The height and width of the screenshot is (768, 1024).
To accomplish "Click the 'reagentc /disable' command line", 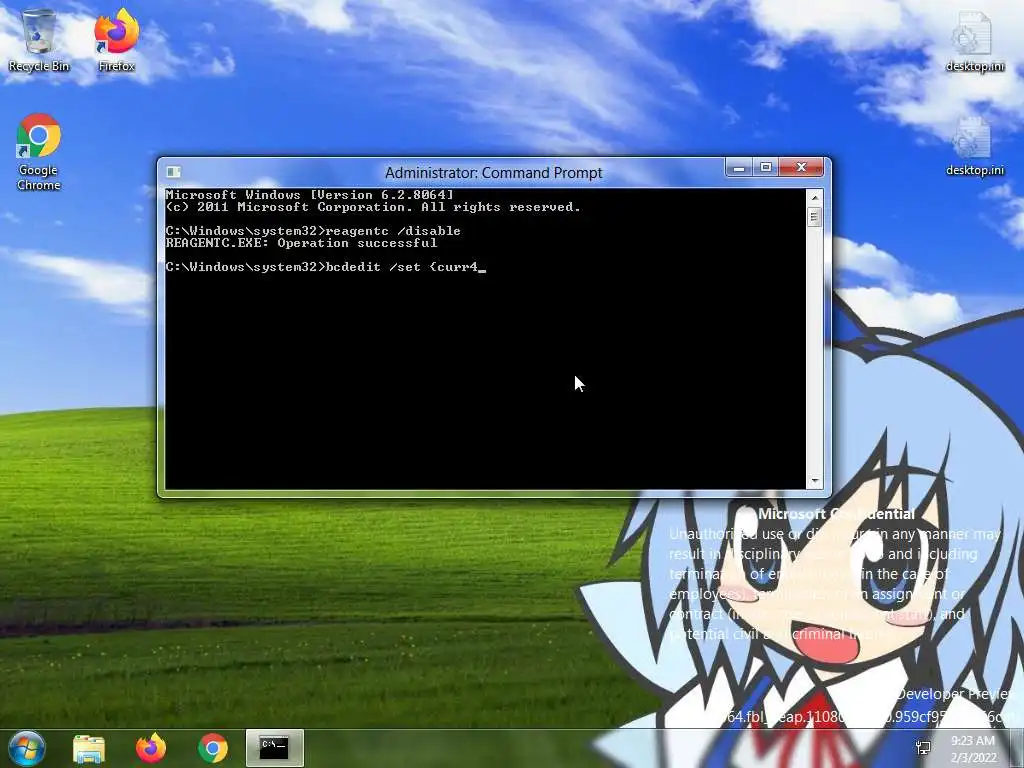I will [313, 231].
